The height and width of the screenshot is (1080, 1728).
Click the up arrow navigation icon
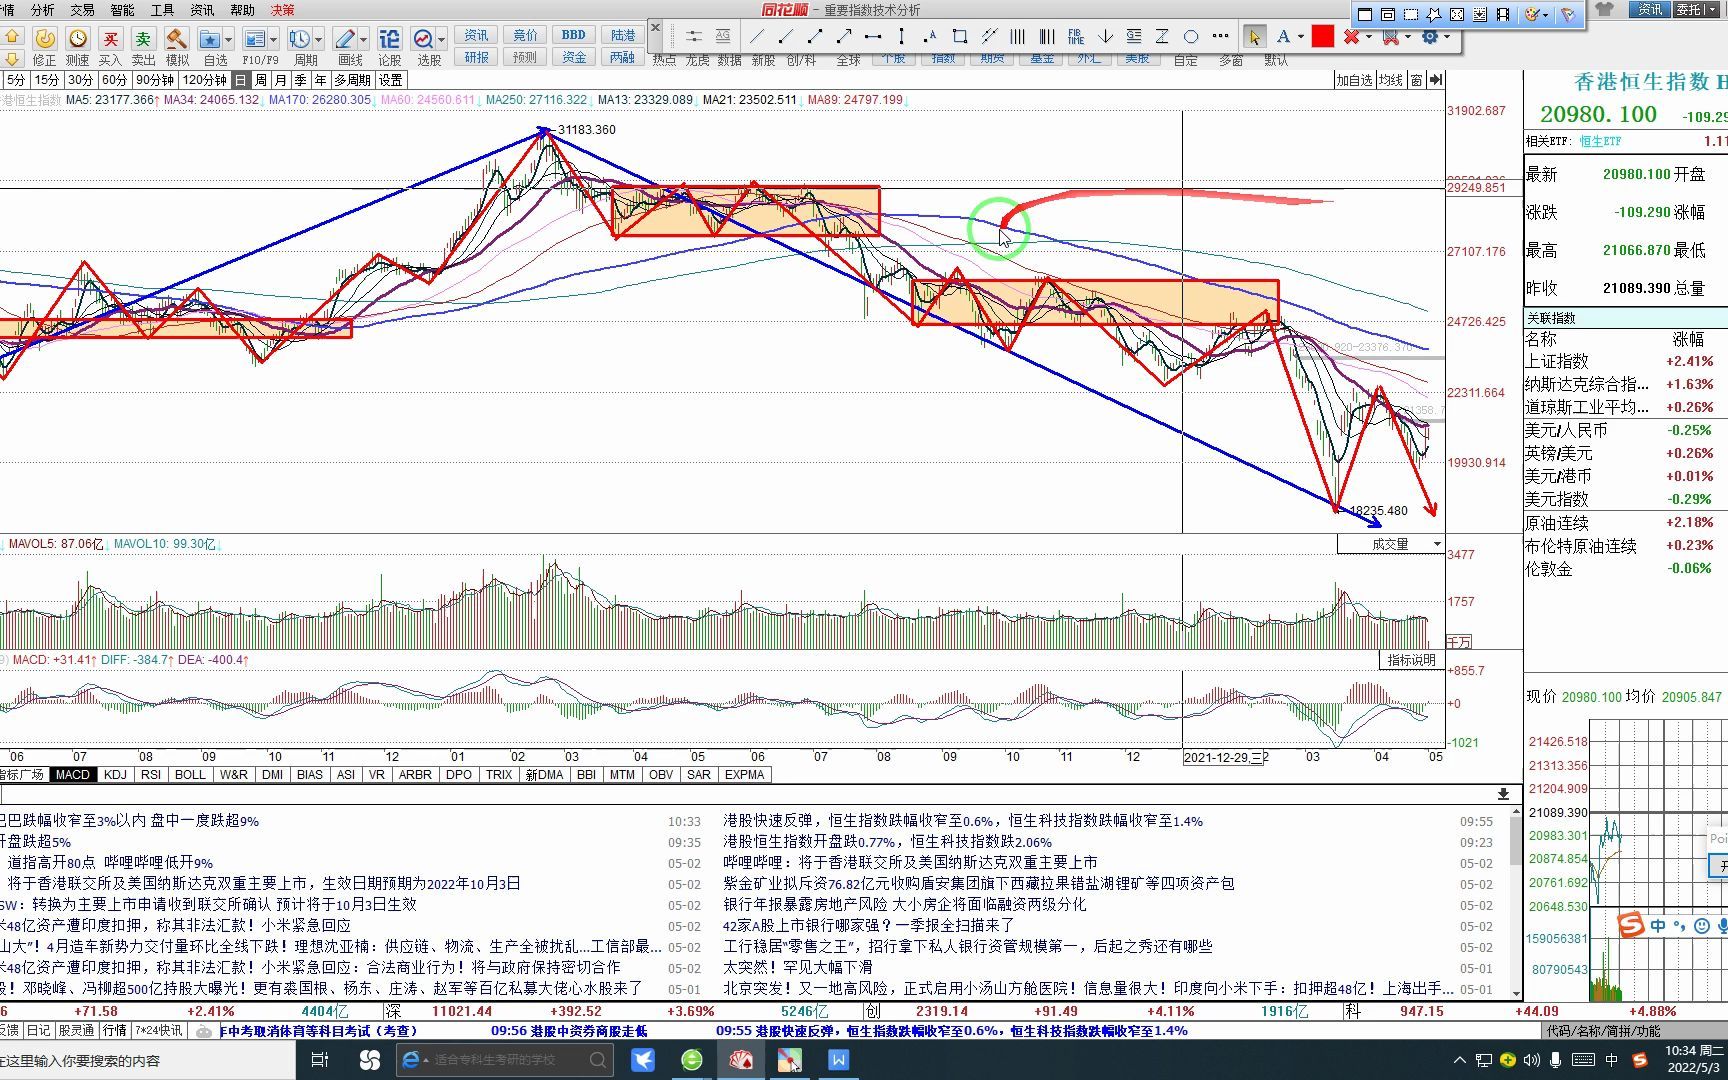[12, 36]
